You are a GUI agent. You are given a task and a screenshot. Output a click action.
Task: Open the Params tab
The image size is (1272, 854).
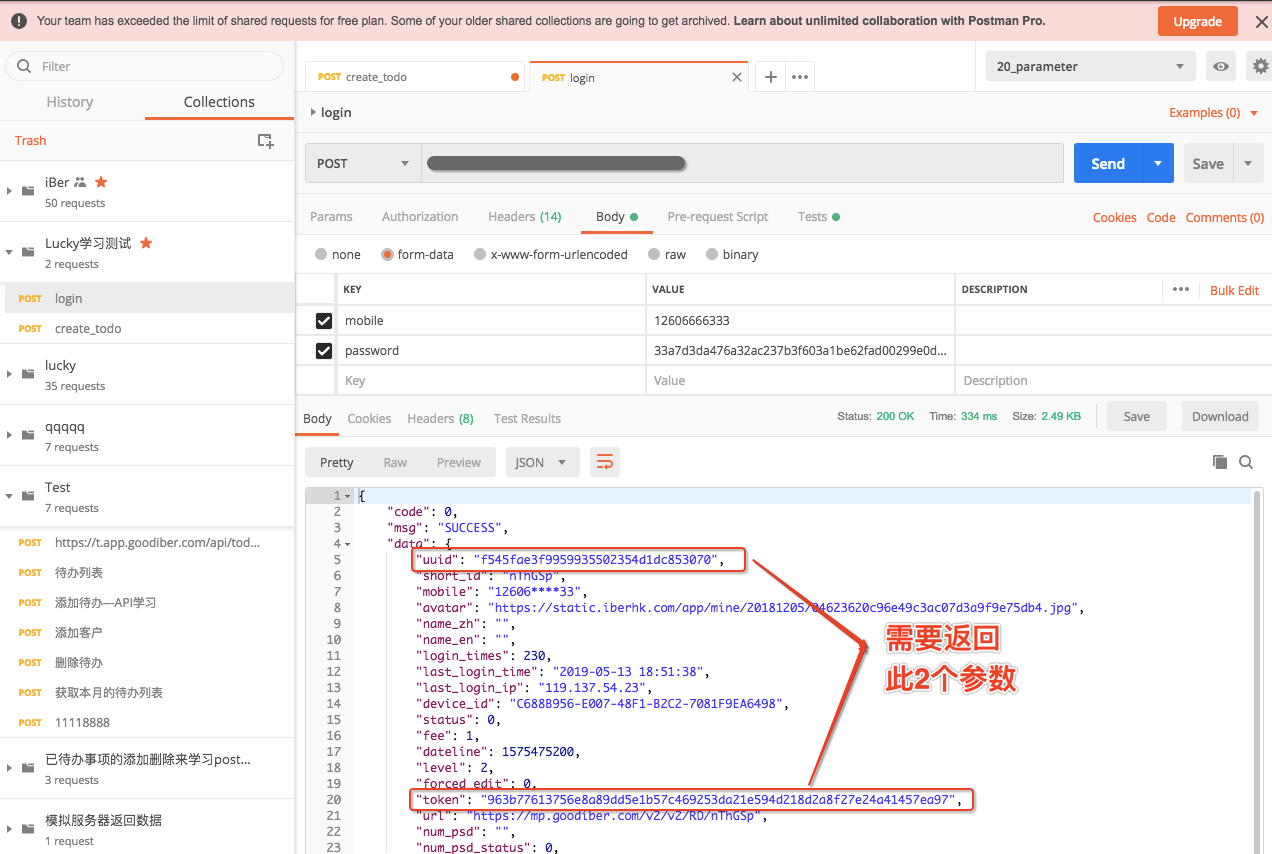(331, 217)
